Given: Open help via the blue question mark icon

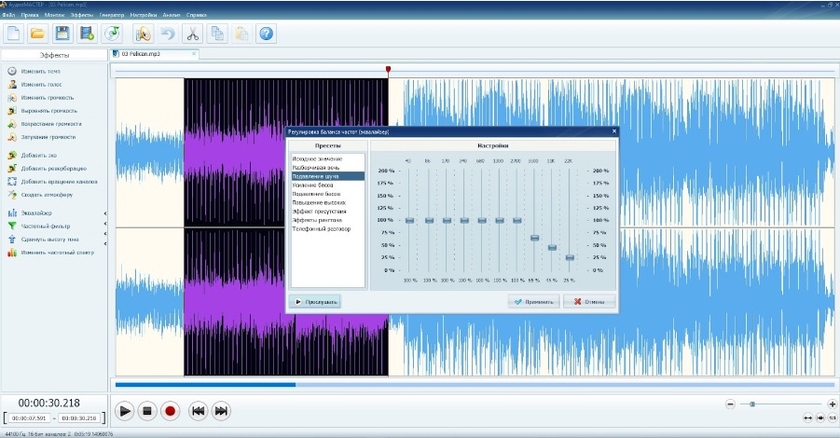Looking at the screenshot, I should [266, 34].
